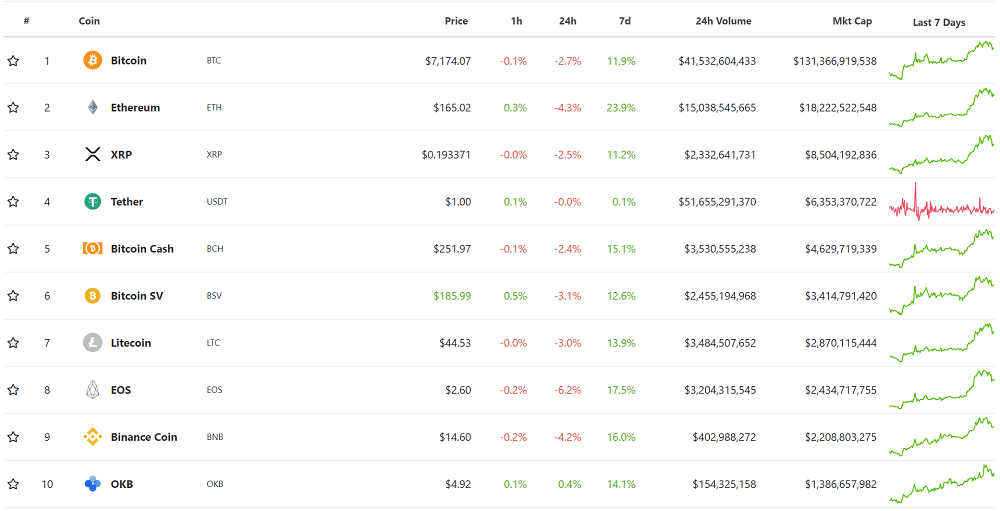
Task: Open Tether's red 7-day sparkline
Action: tap(942, 202)
